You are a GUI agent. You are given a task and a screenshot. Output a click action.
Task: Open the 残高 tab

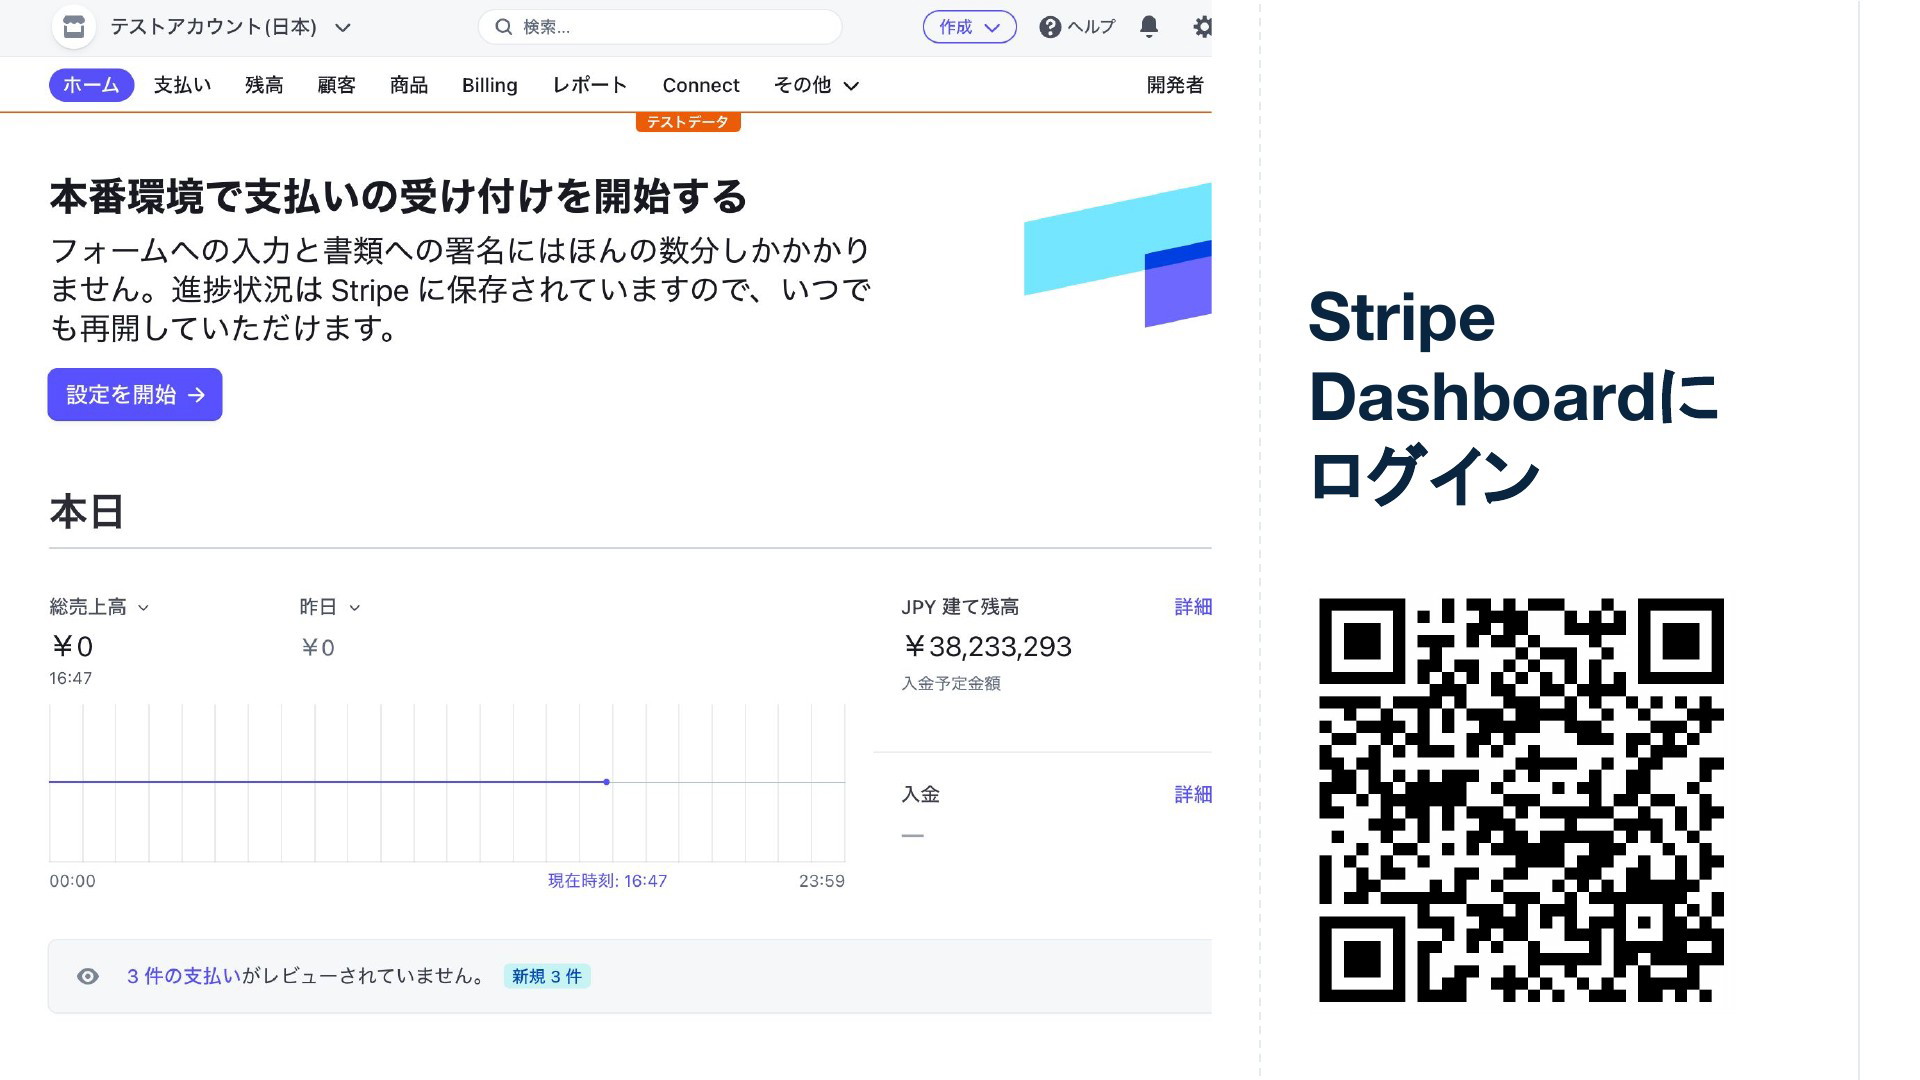[264, 85]
